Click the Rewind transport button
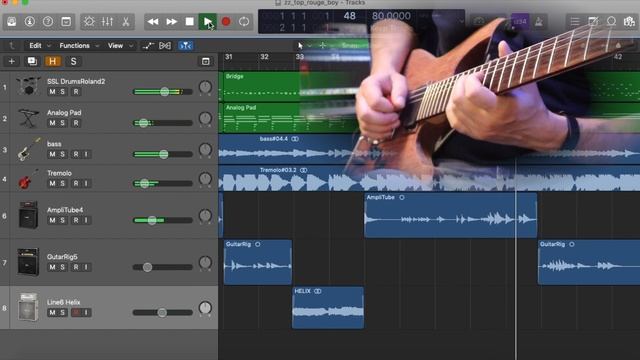The height and width of the screenshot is (360, 640). tap(153, 22)
